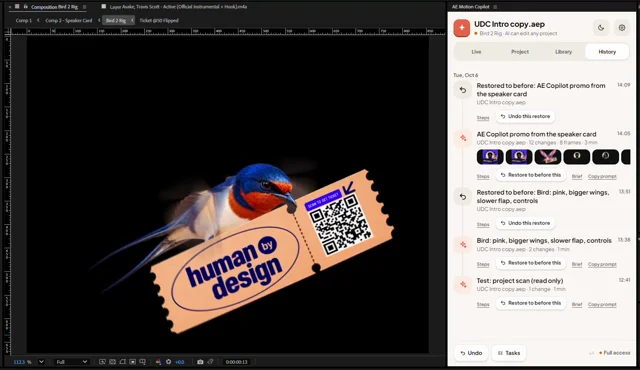Switch to the Library tab
The image size is (640, 370).
tap(563, 52)
